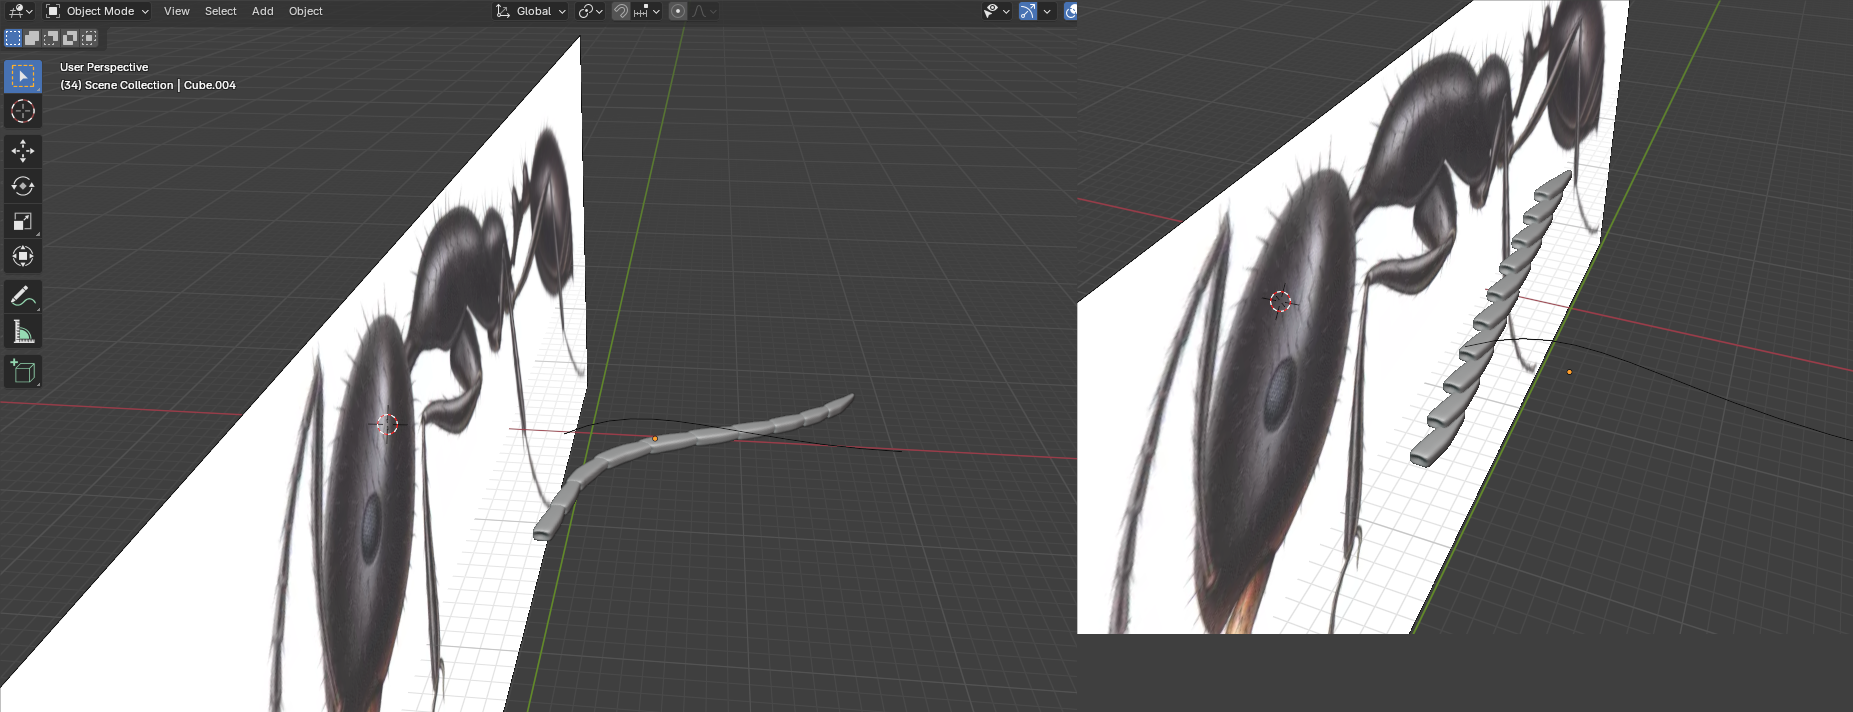
Task: Toggle the overlays button
Action: click(x=1071, y=11)
